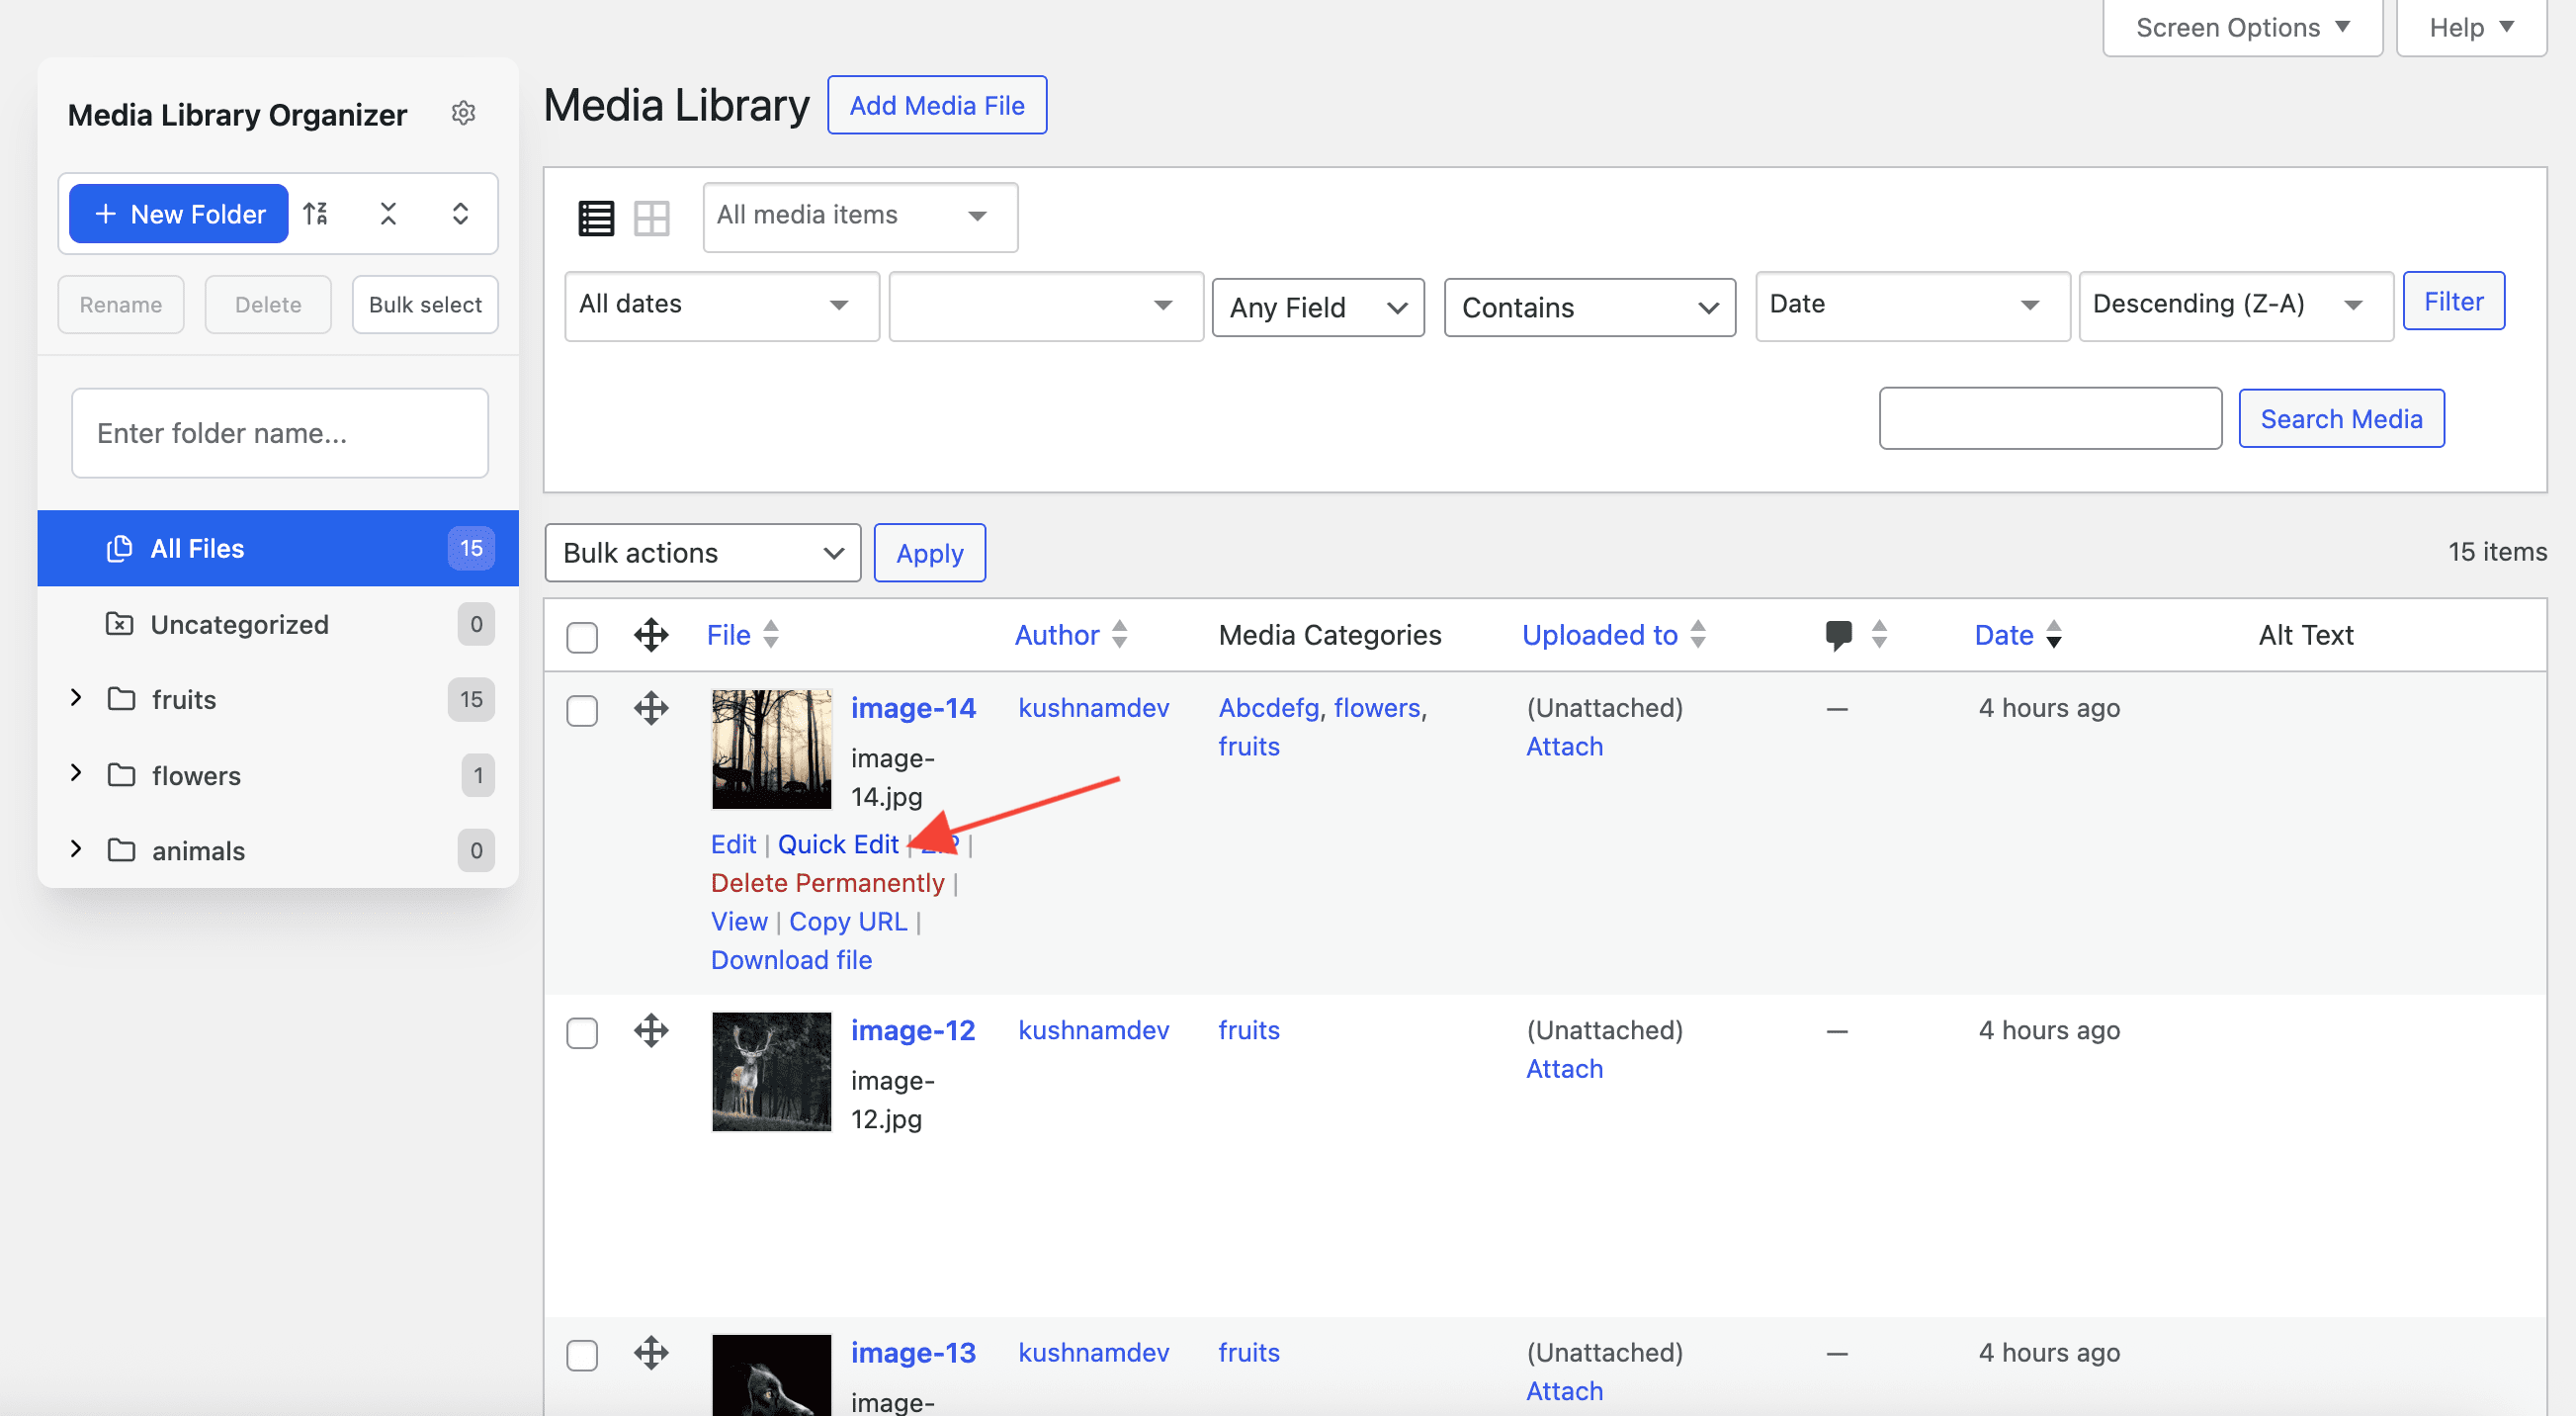Click the comments column bubble icon
2576x1416 pixels.
(1838, 634)
